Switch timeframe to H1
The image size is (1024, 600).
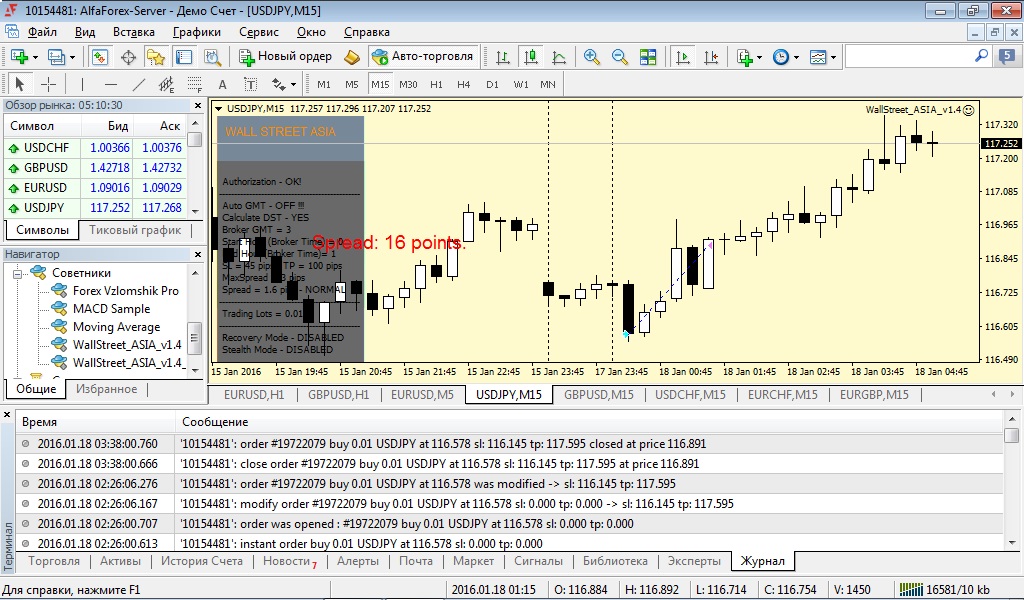click(x=436, y=84)
